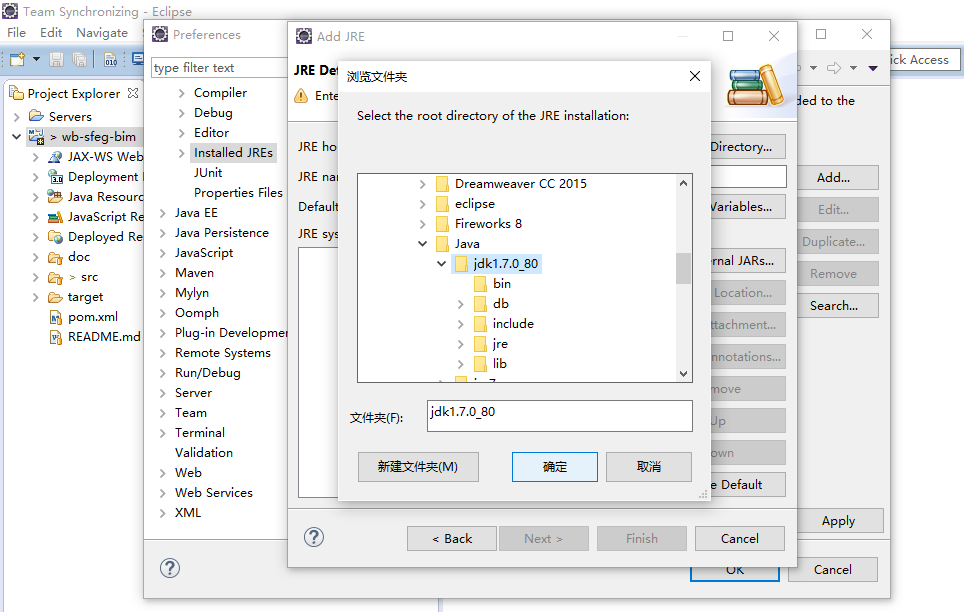Open the Preferences view menu triangle
This screenshot has width=964, height=612.
coord(873,68)
